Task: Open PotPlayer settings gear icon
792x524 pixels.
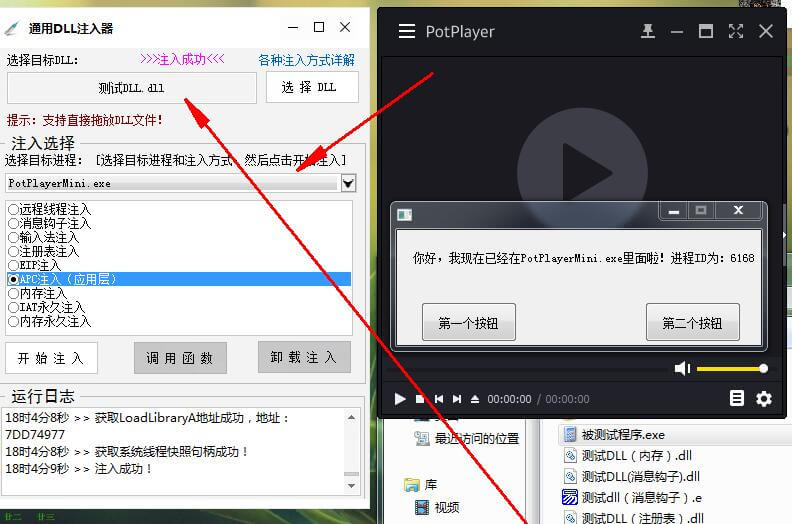Action: coord(764,398)
